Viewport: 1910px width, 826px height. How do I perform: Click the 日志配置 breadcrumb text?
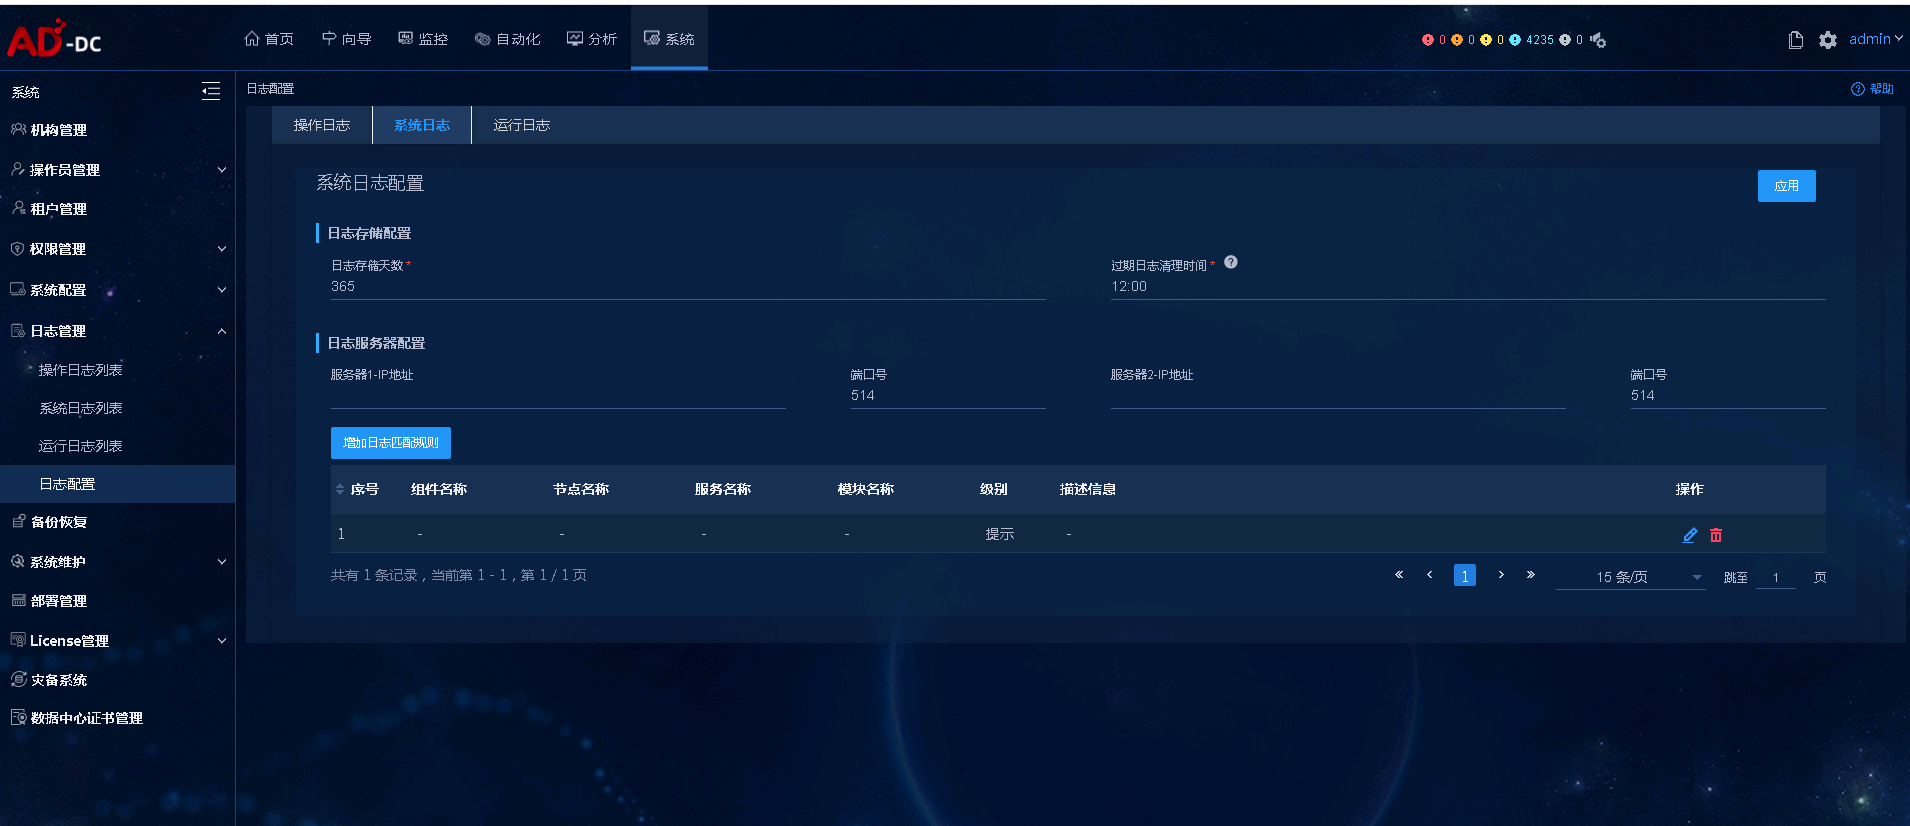270,89
